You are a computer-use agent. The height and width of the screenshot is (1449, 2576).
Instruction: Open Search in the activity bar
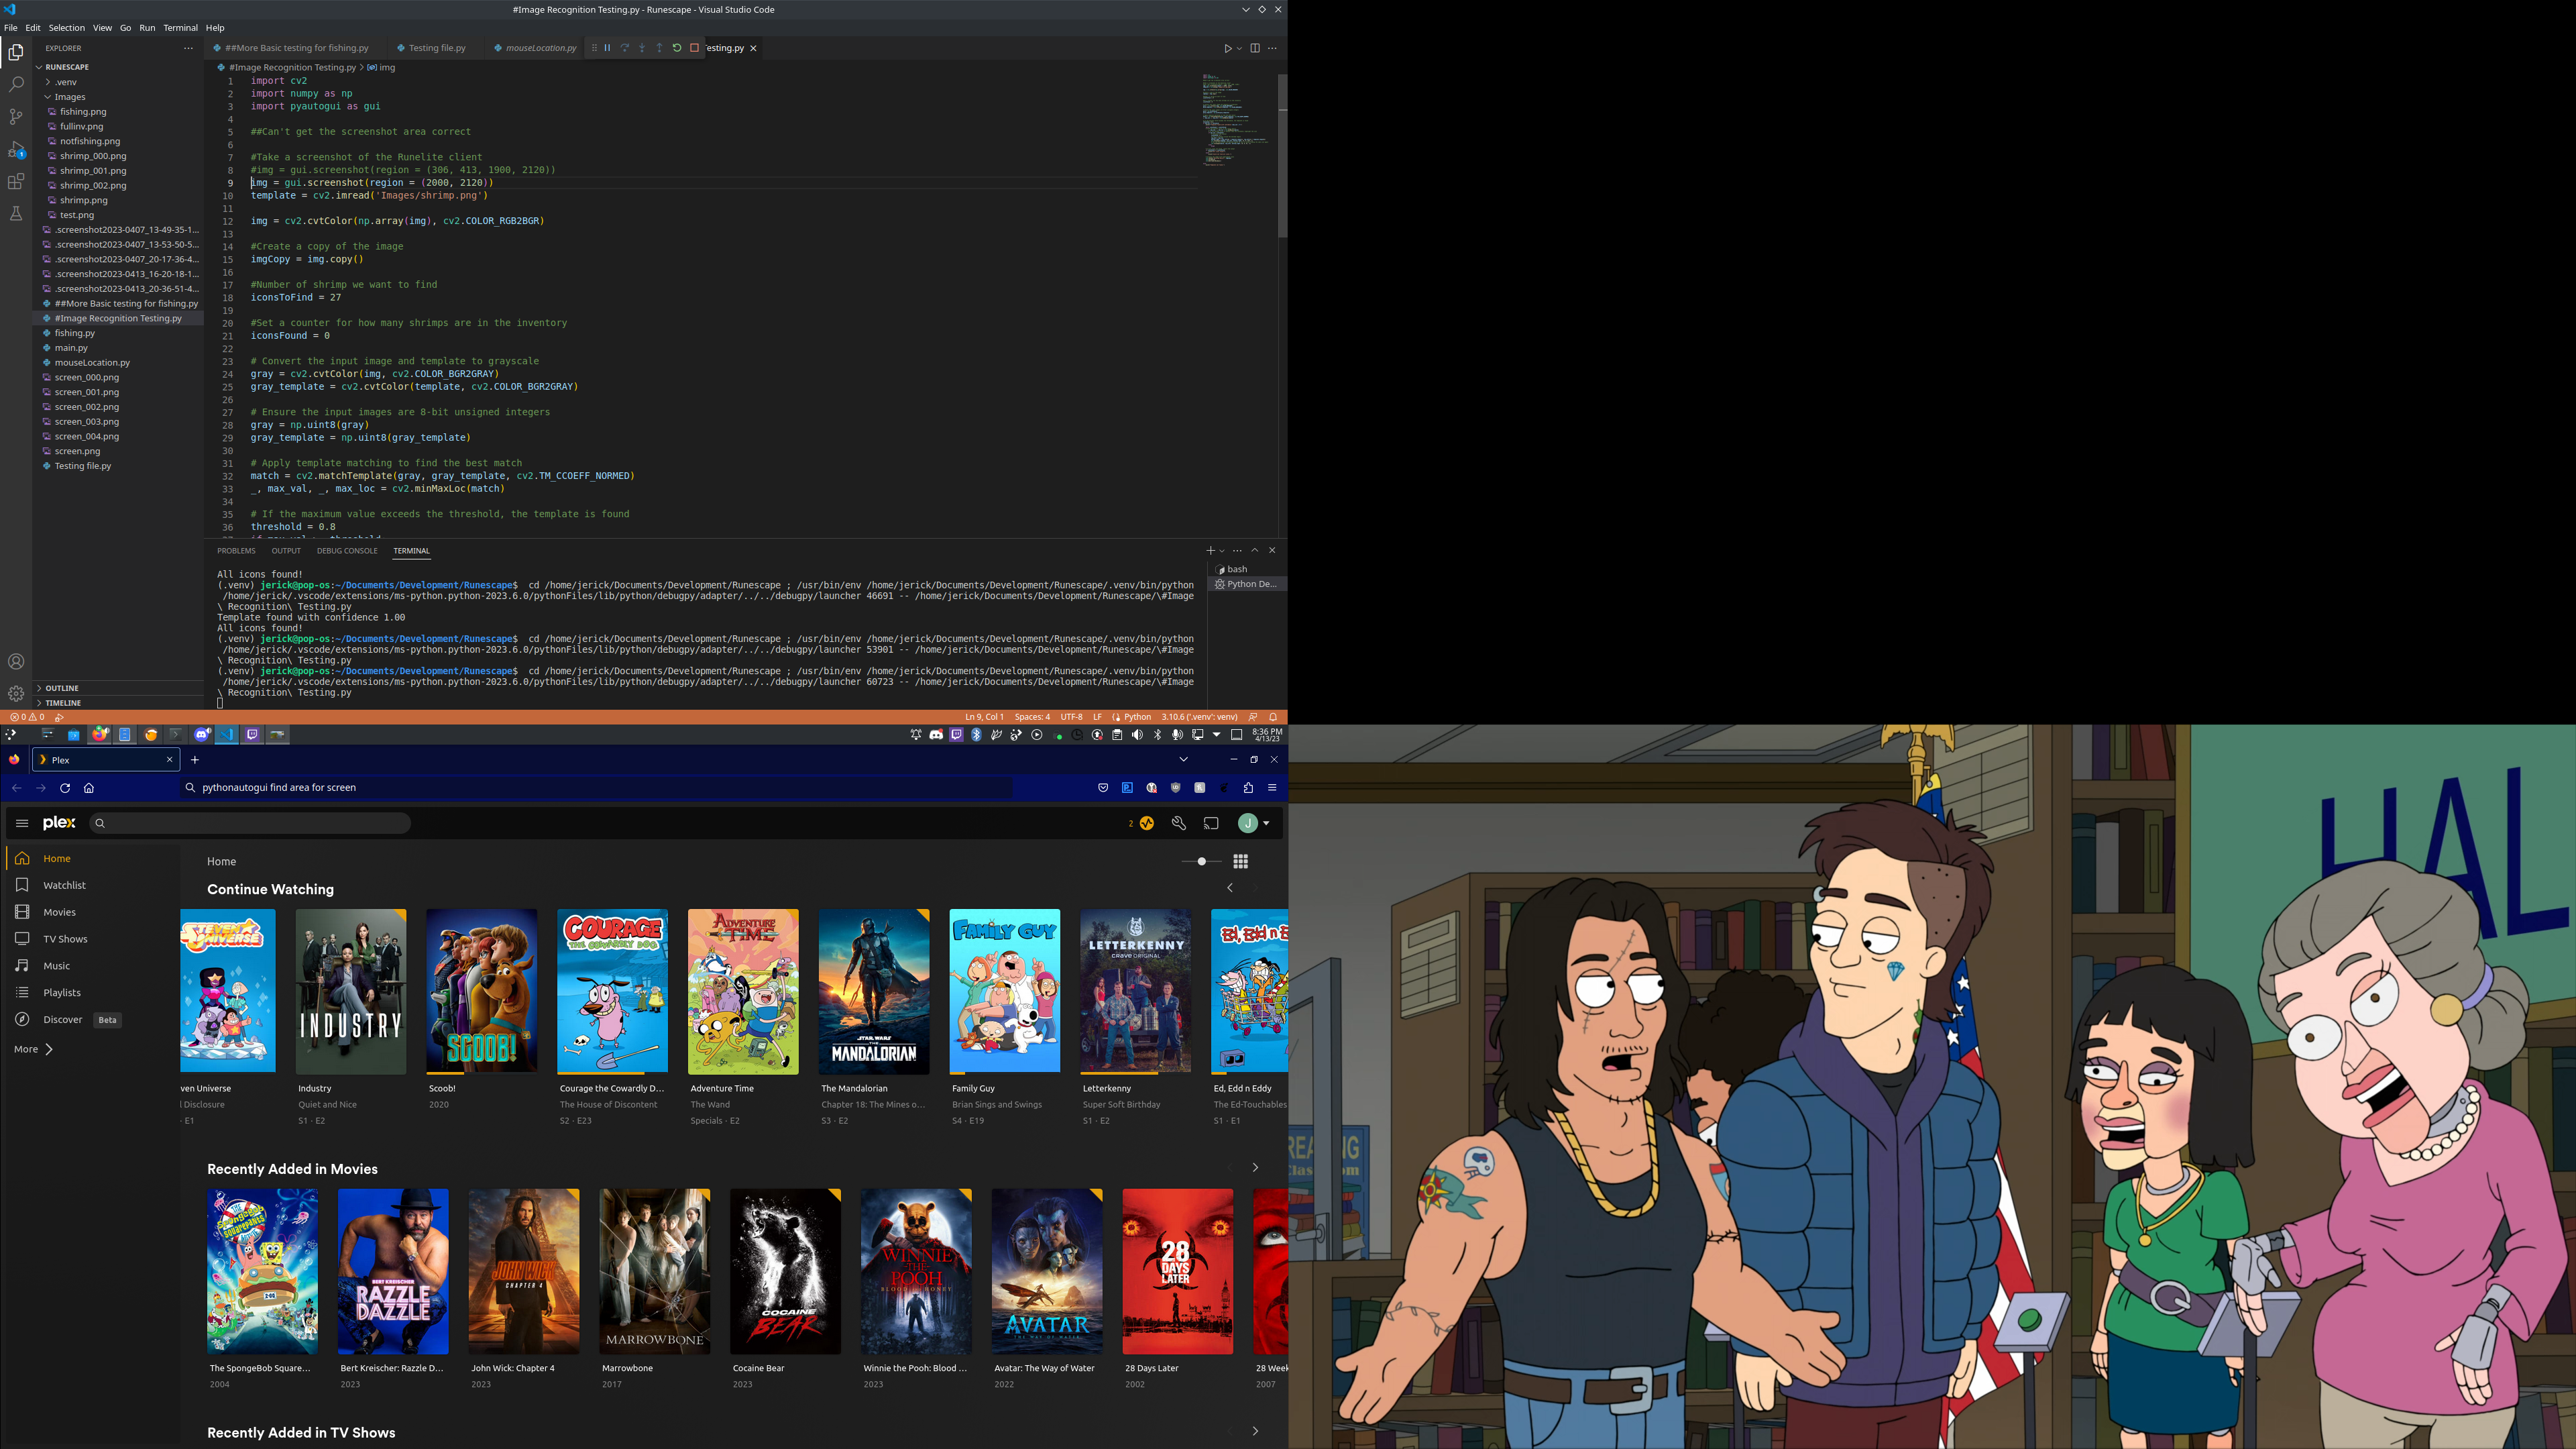(x=16, y=85)
